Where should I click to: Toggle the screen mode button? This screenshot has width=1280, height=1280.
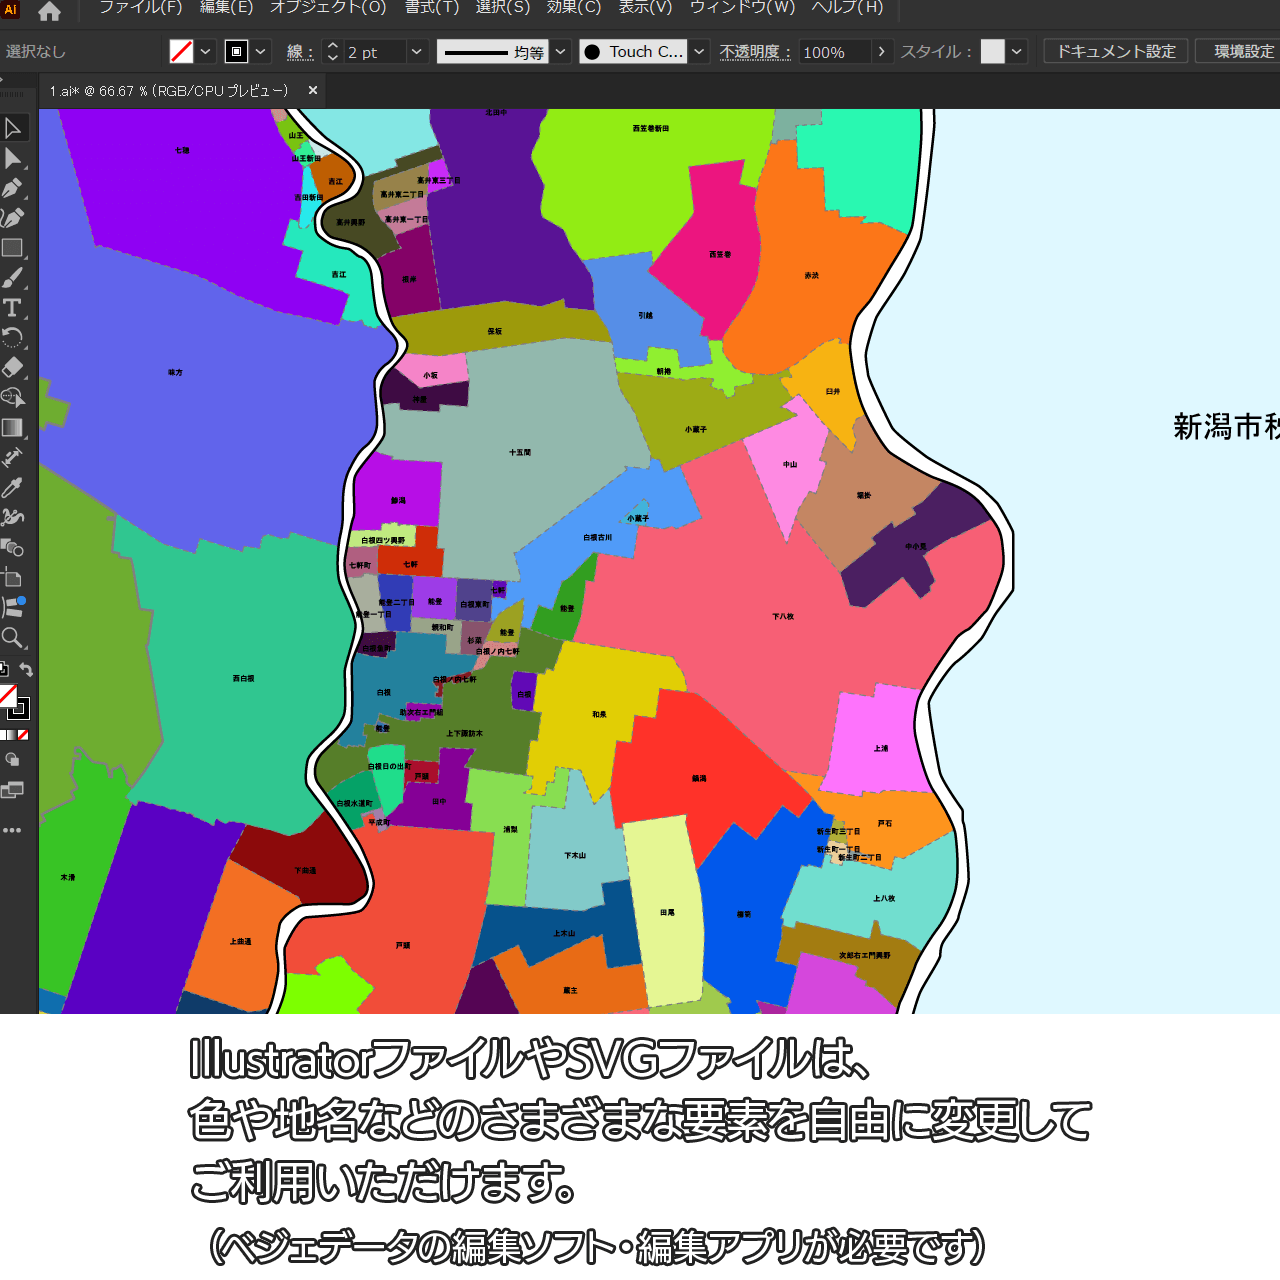(x=12, y=791)
